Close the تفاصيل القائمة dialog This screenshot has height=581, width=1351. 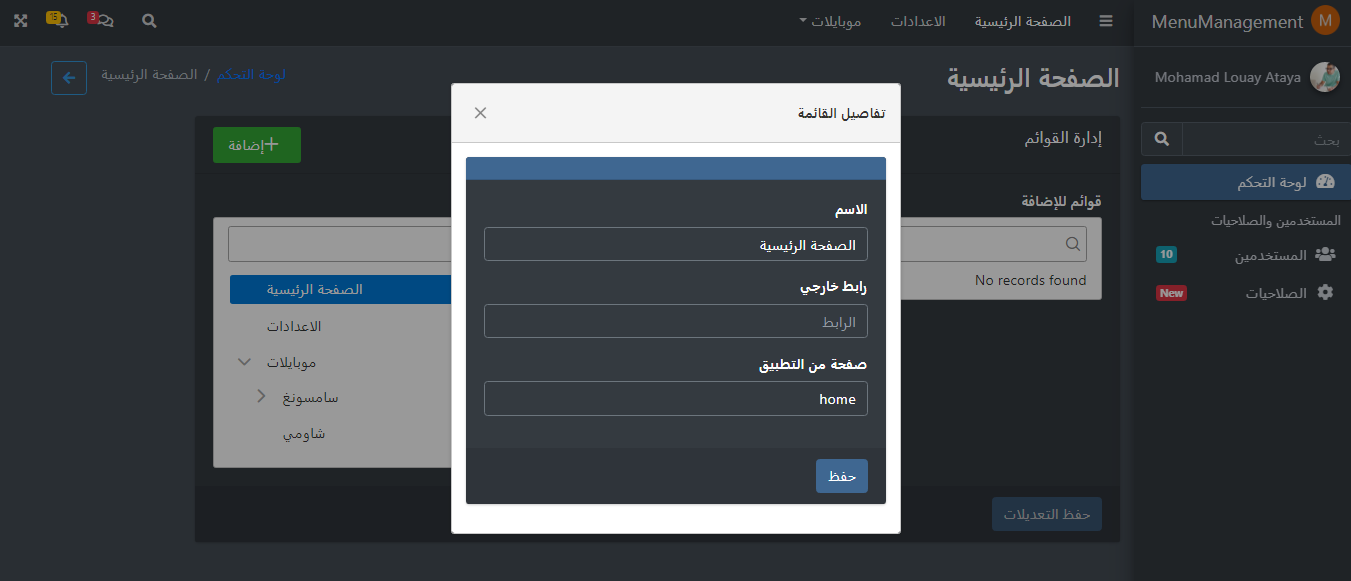480,113
